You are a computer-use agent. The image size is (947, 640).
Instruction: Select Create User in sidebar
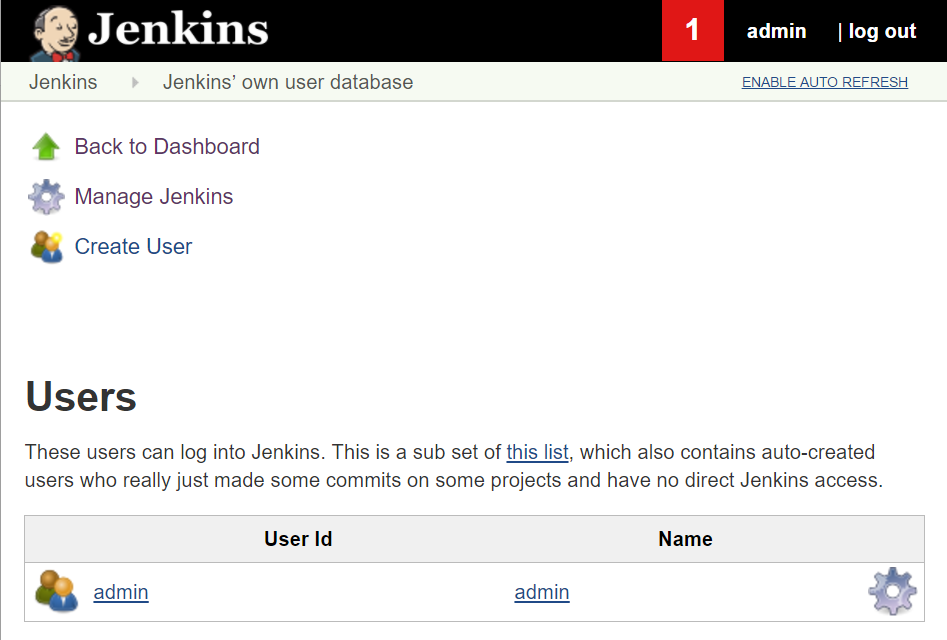coord(133,247)
